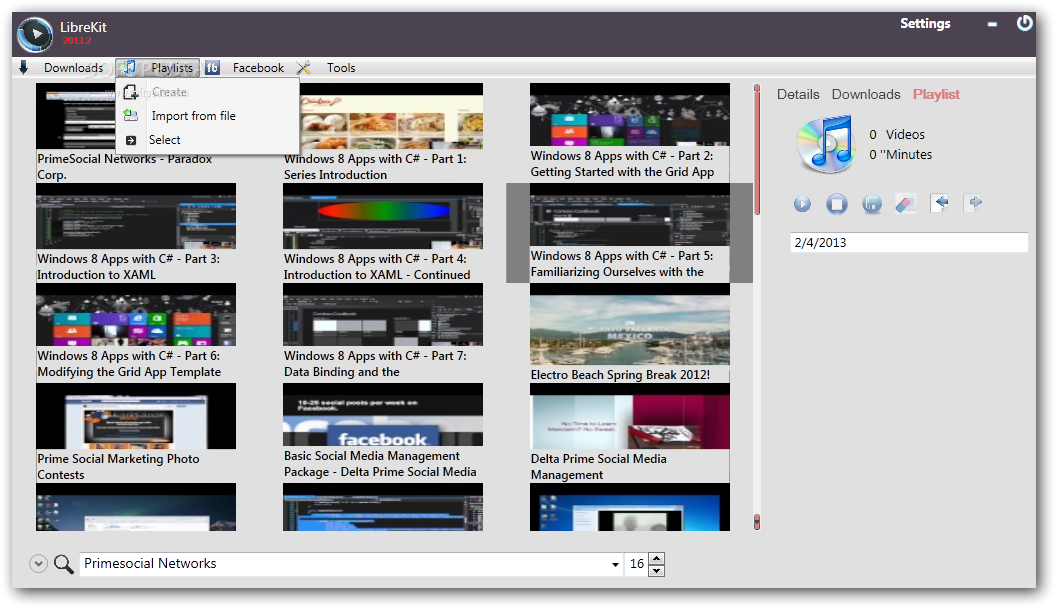Click the '0 Videos' count text
The width and height of the screenshot is (1056, 608).
[896, 135]
